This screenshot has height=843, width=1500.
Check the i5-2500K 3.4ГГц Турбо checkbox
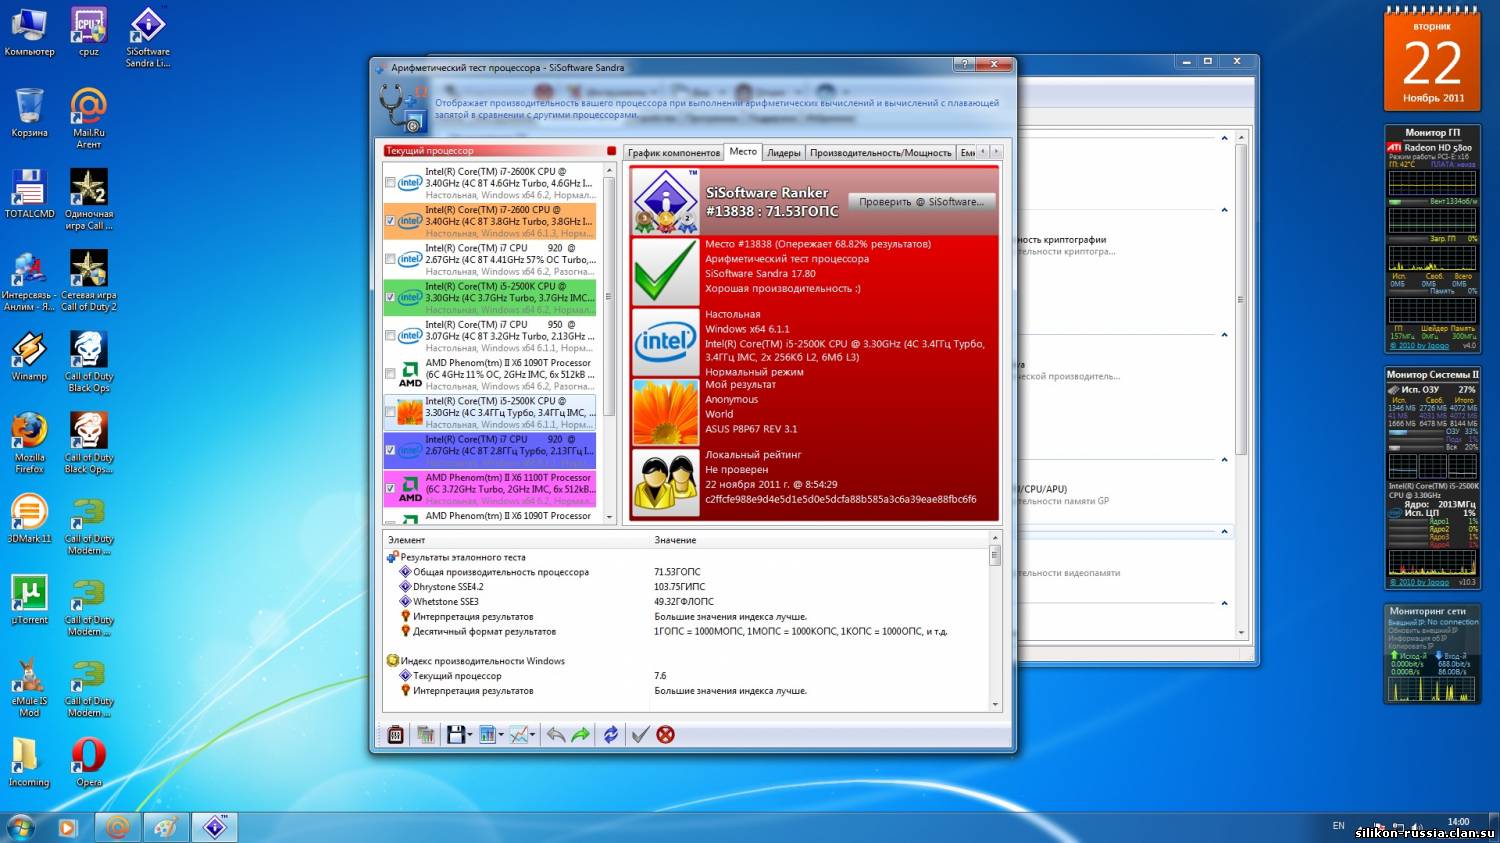[390, 412]
